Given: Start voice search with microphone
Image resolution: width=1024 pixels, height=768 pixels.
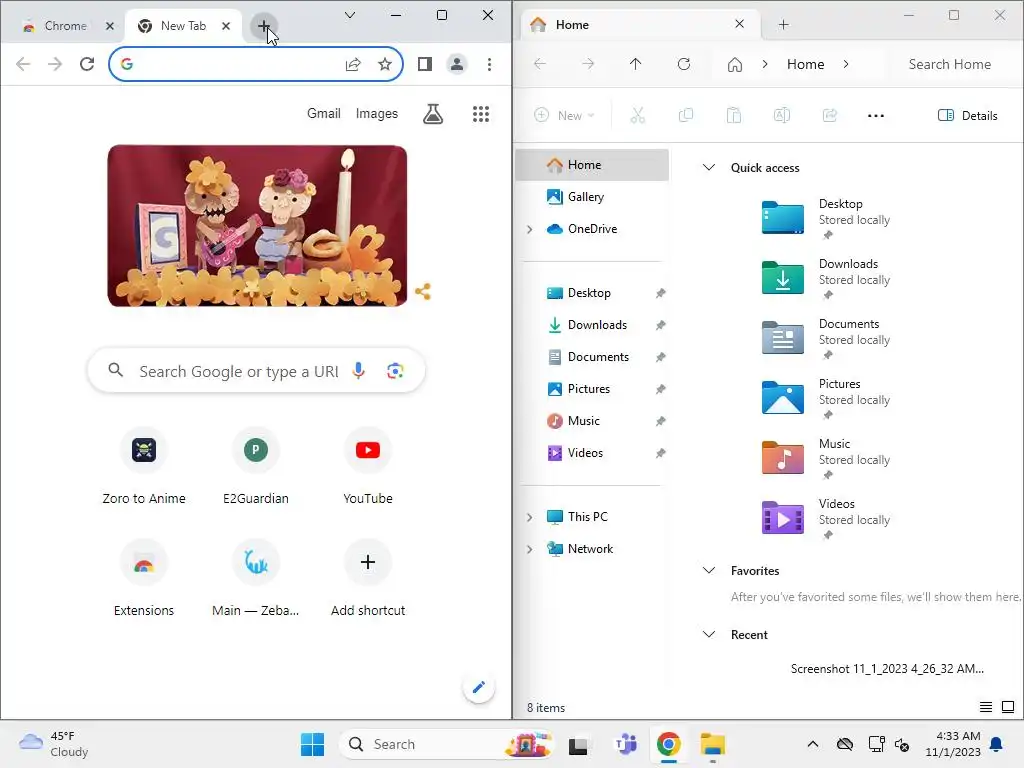Looking at the screenshot, I should pos(359,371).
